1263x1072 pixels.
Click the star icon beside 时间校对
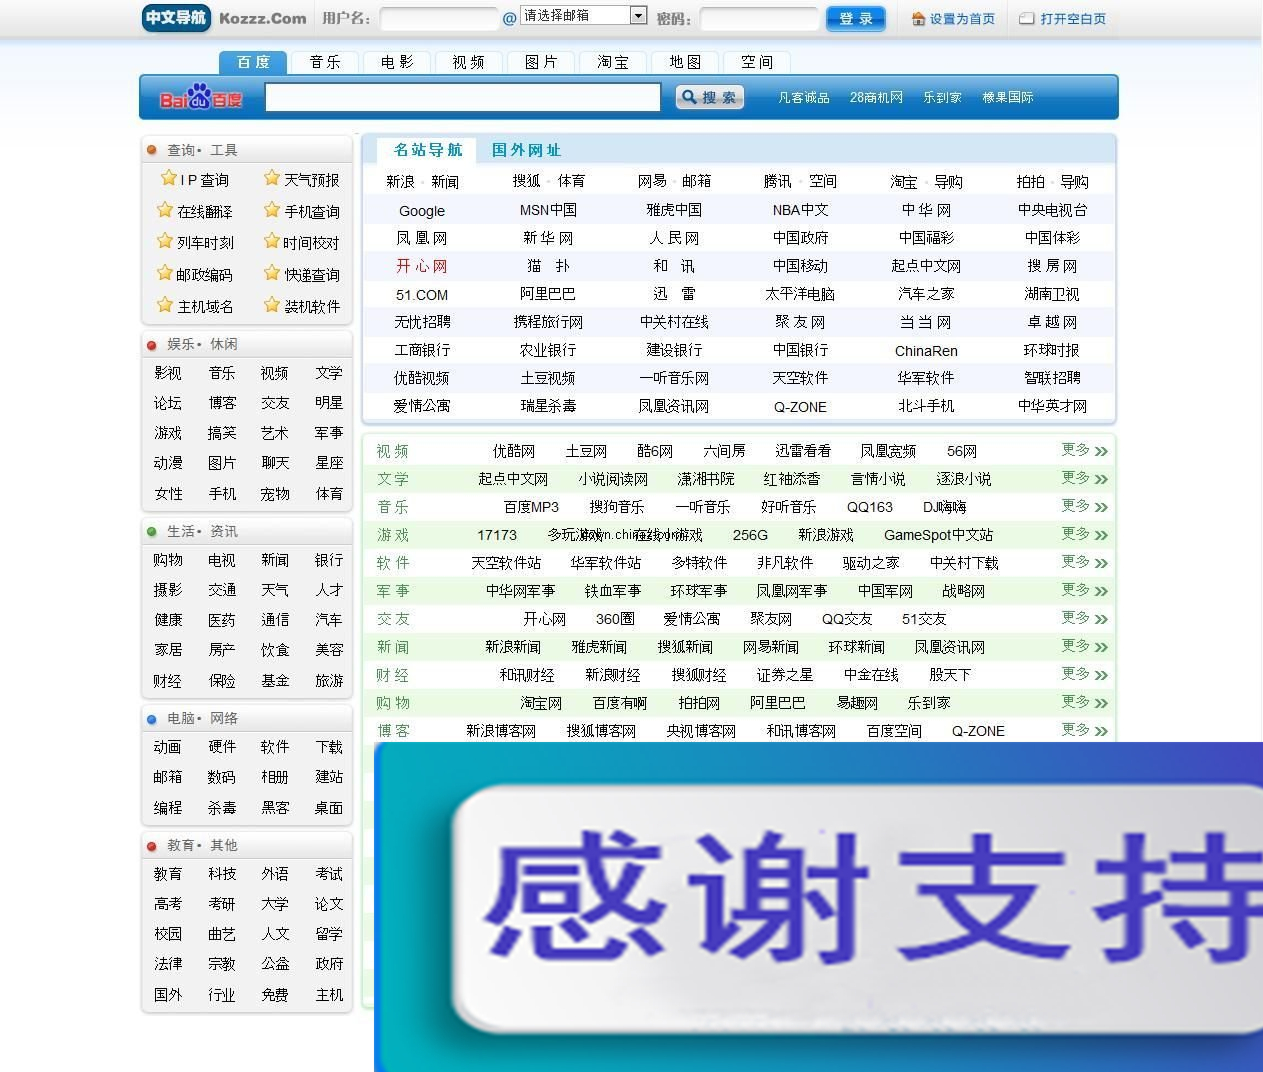(x=272, y=241)
